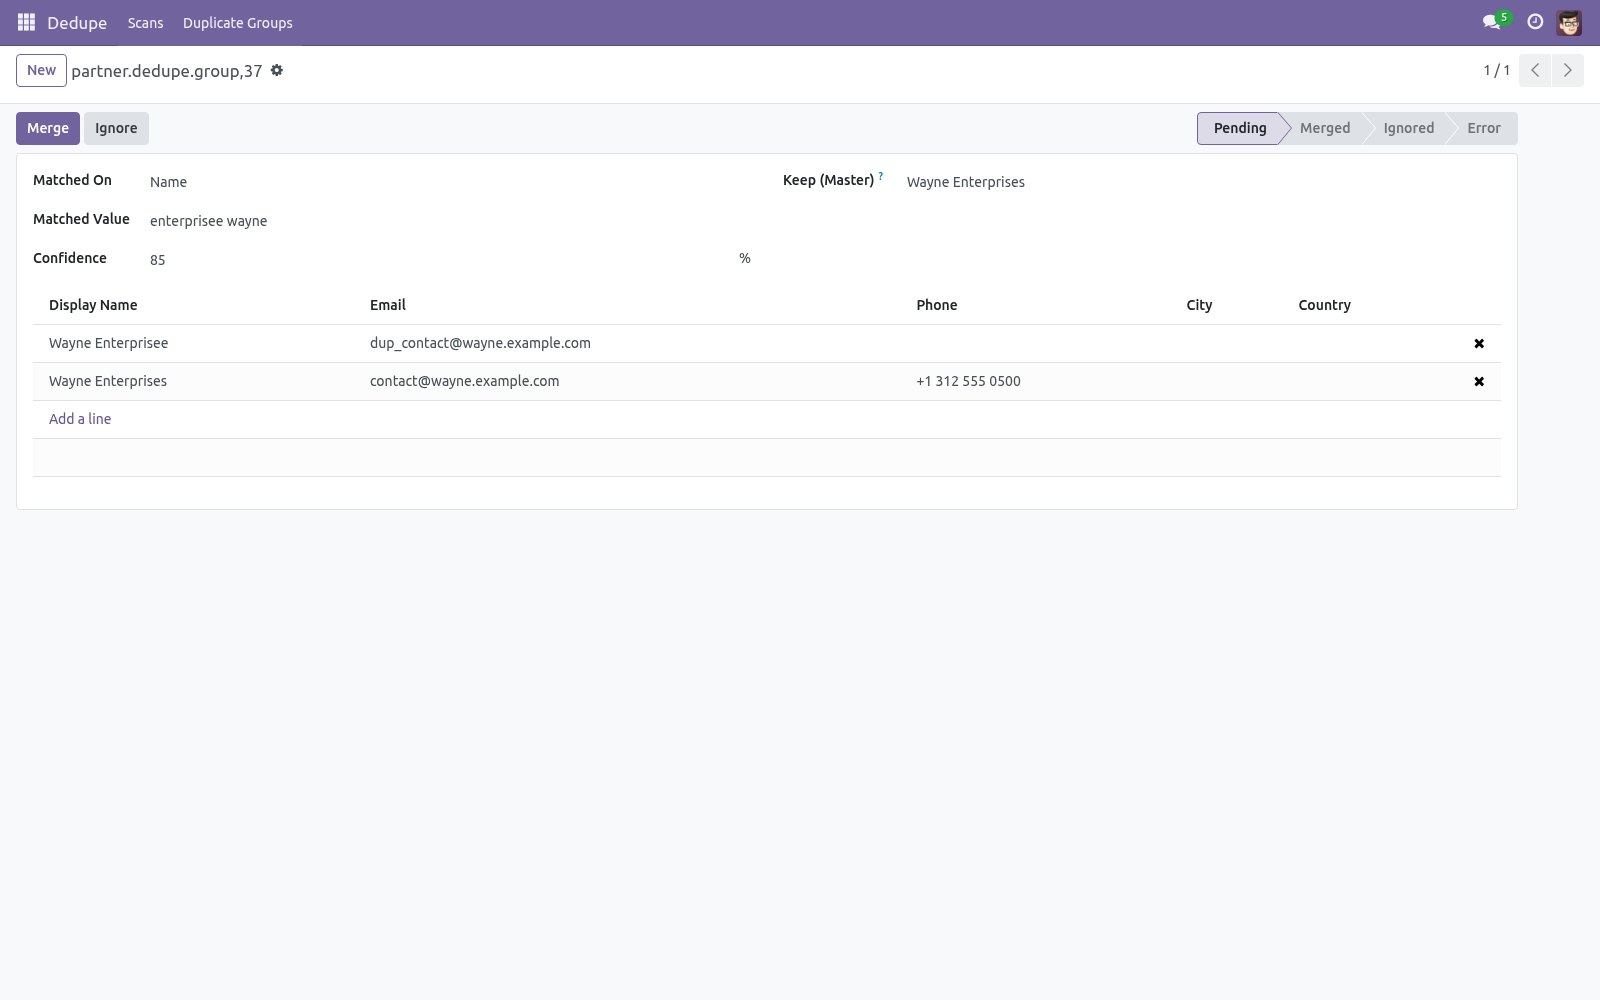Click the partner.dedupe.group,37 record title
Image resolution: width=1600 pixels, height=1000 pixels.
pos(167,71)
